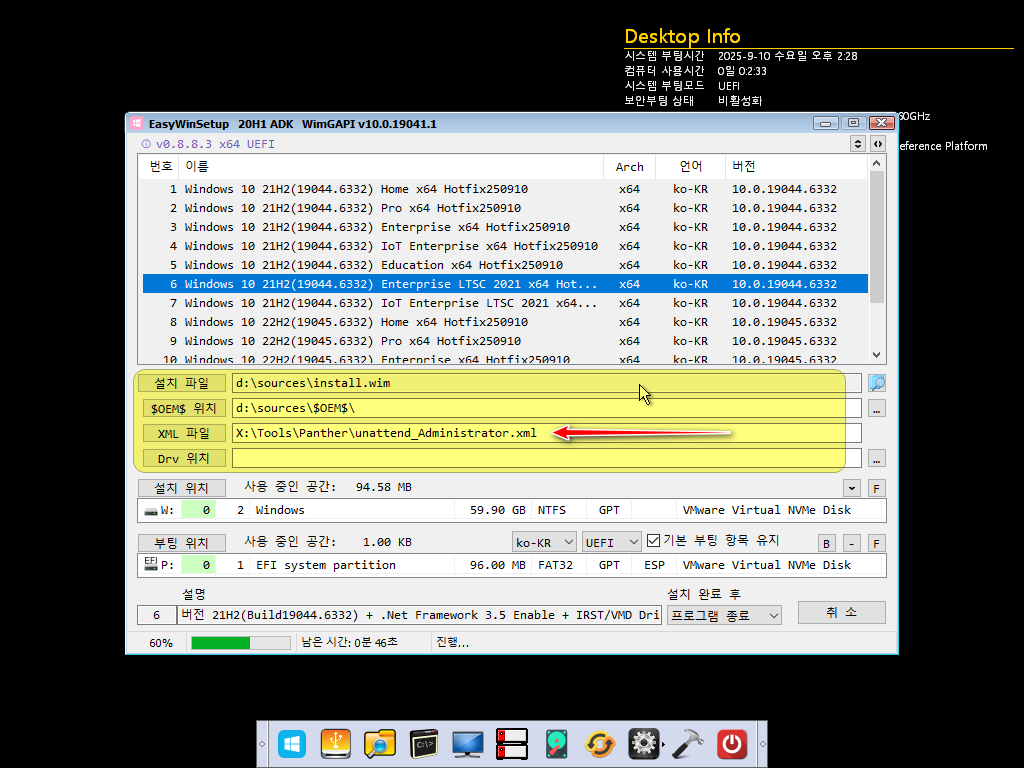Sort by 이름 column header
Viewport: 1024px width, 768px height.
click(x=391, y=167)
